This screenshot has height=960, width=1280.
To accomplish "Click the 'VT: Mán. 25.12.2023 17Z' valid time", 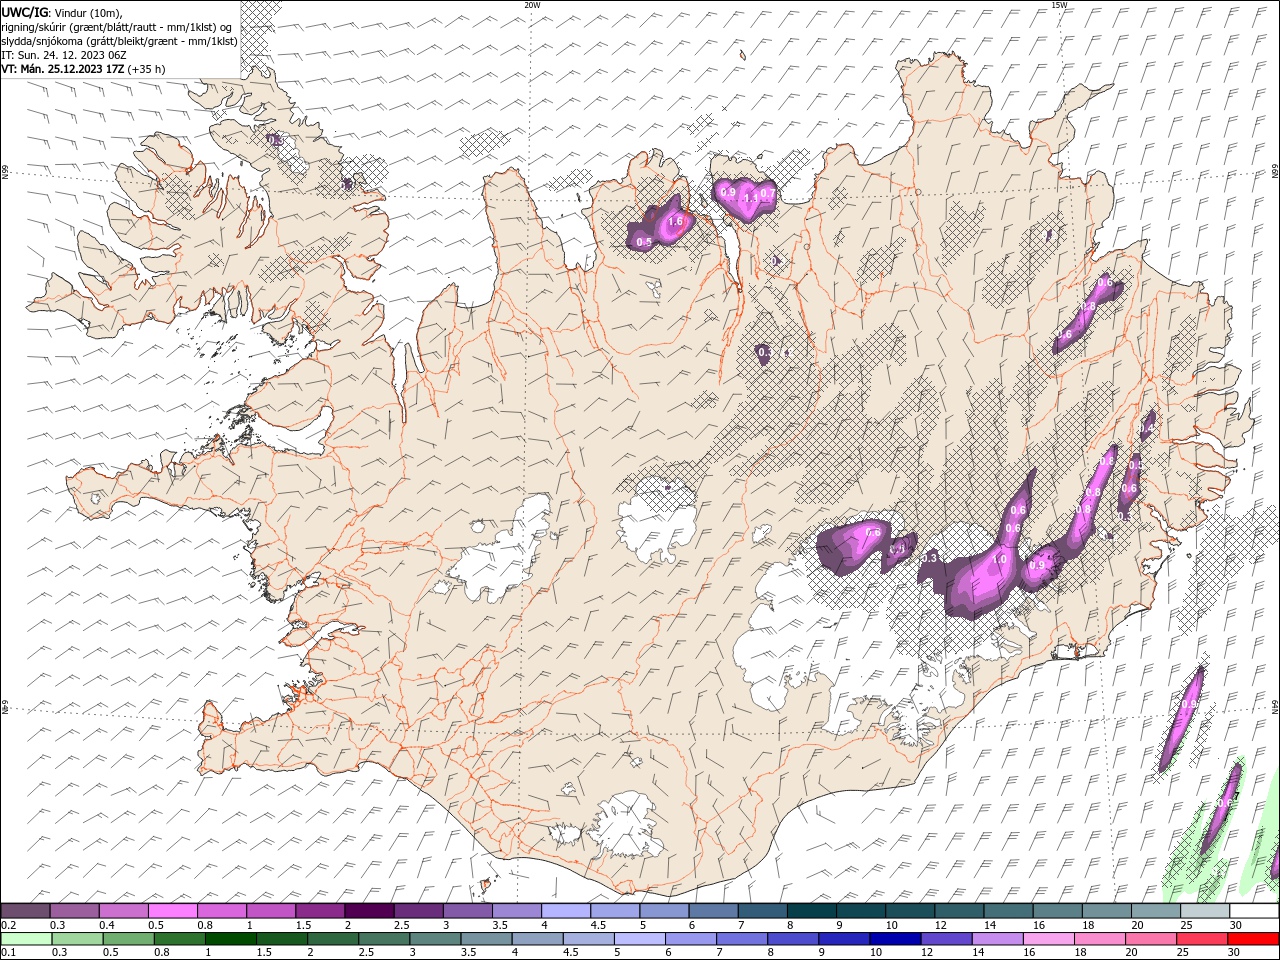I will coord(63,69).
